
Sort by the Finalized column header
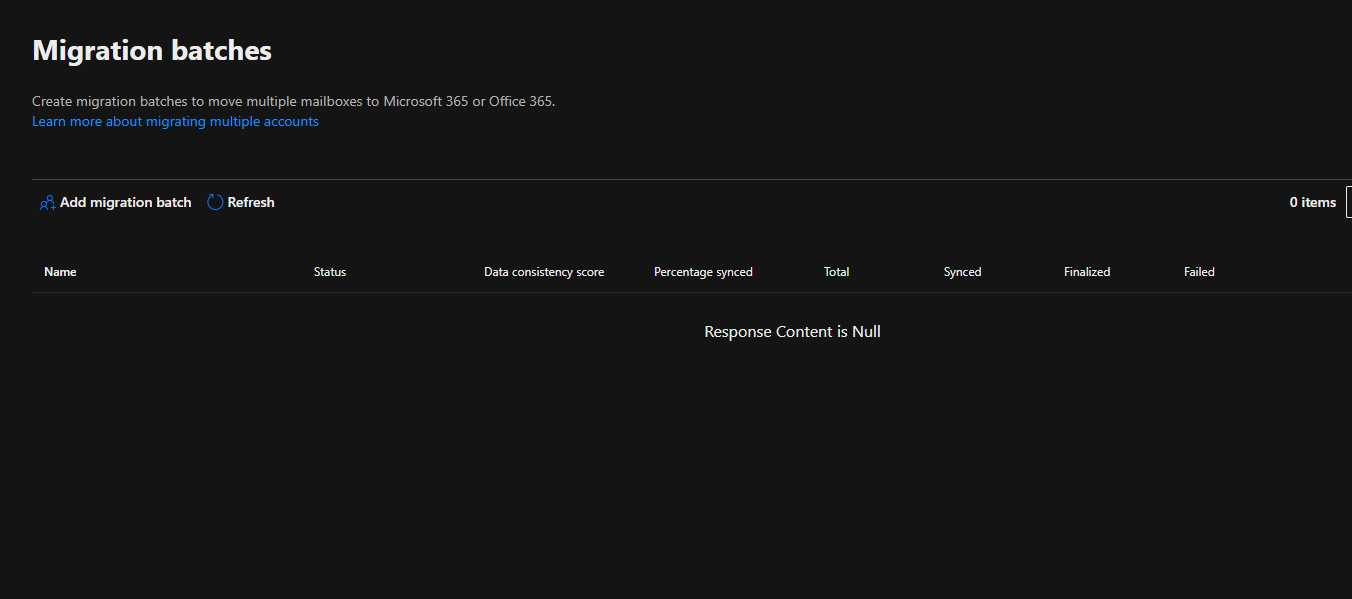pos(1087,271)
